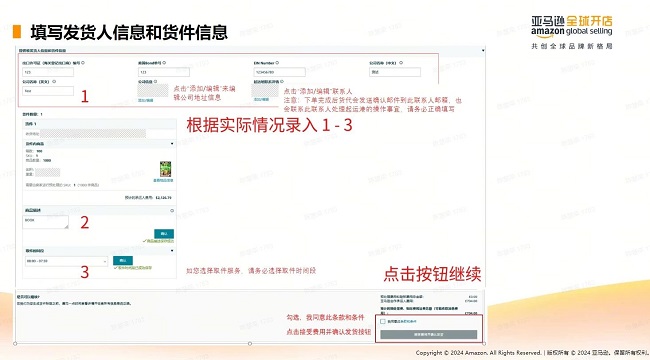
Task: Open the pickup time slot dropdown
Action: tap(66, 261)
